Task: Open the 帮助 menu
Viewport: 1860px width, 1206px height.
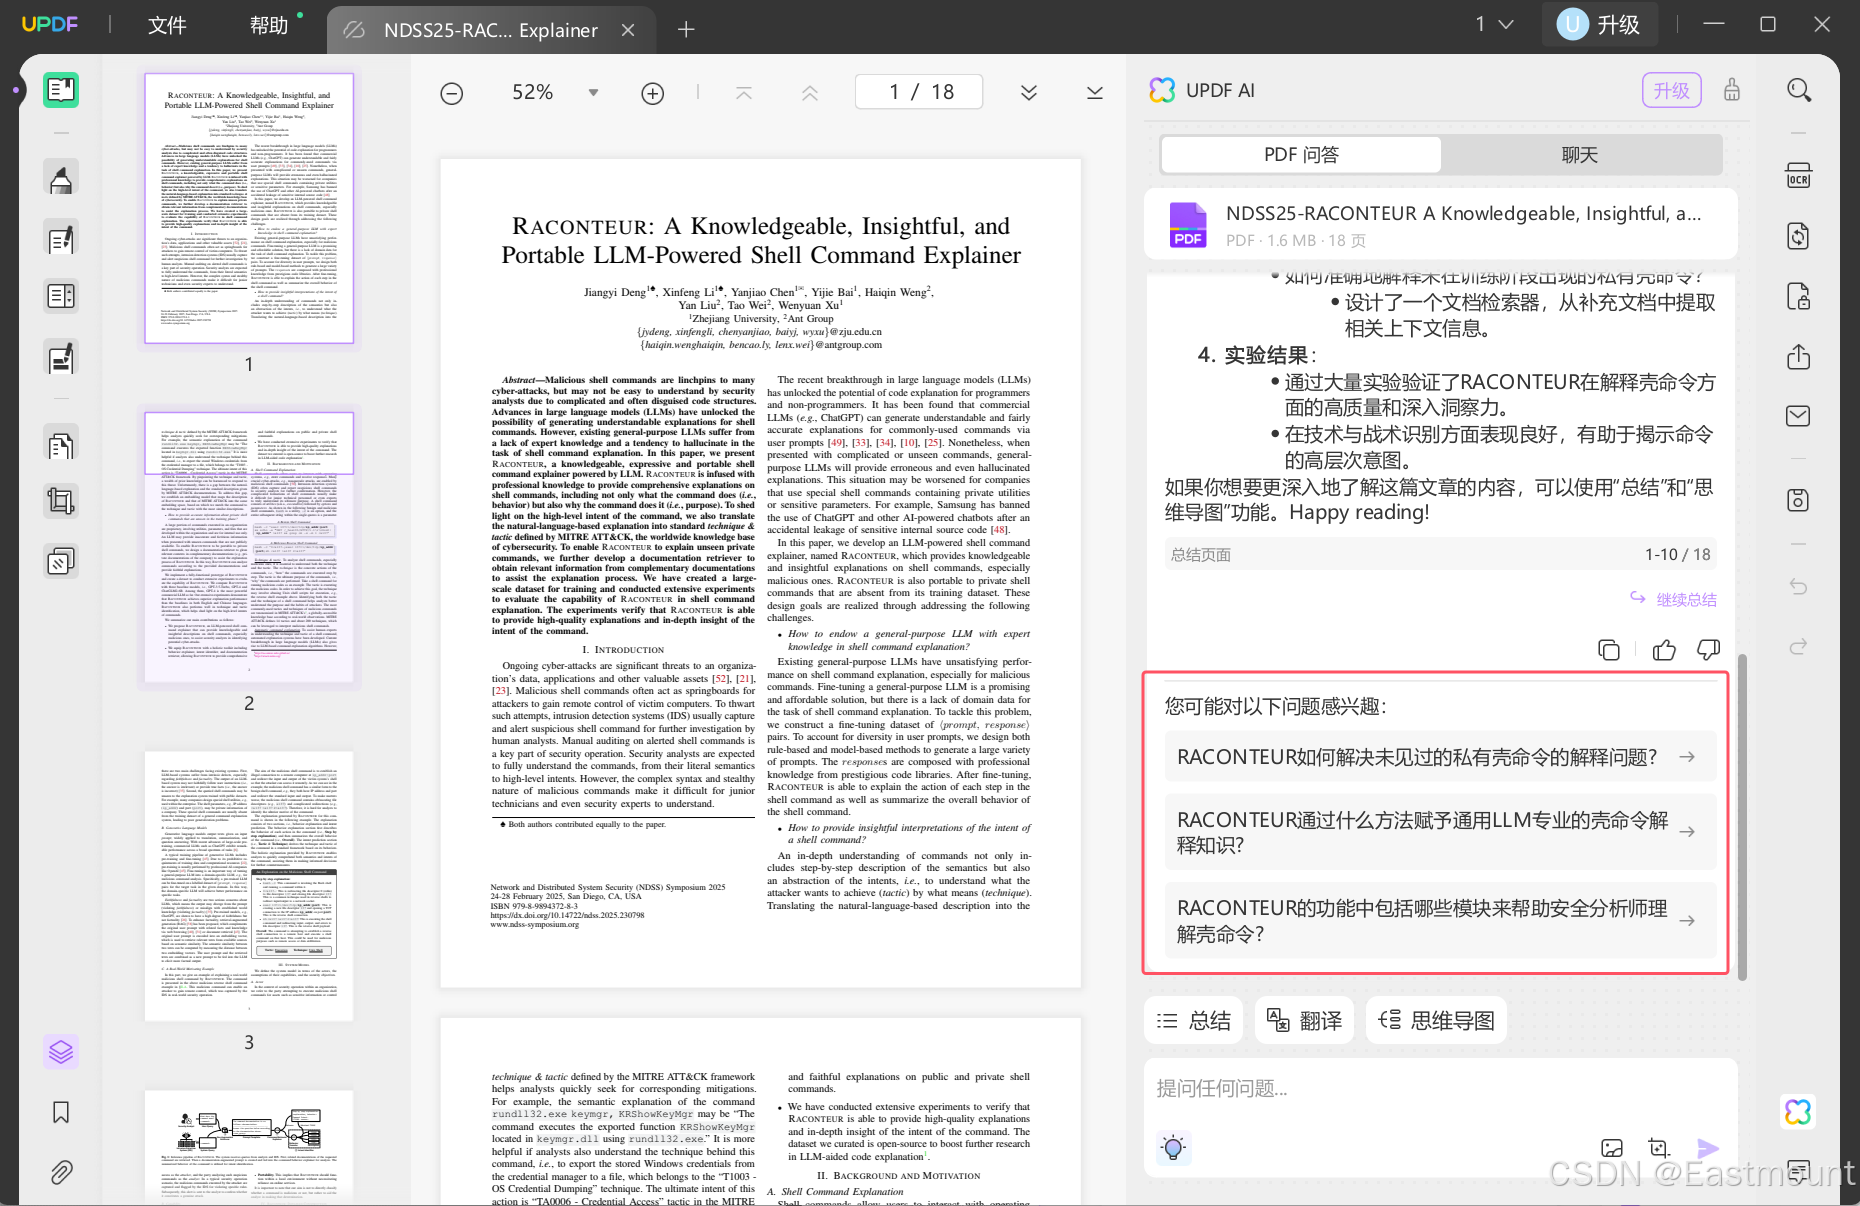Action: (x=268, y=25)
